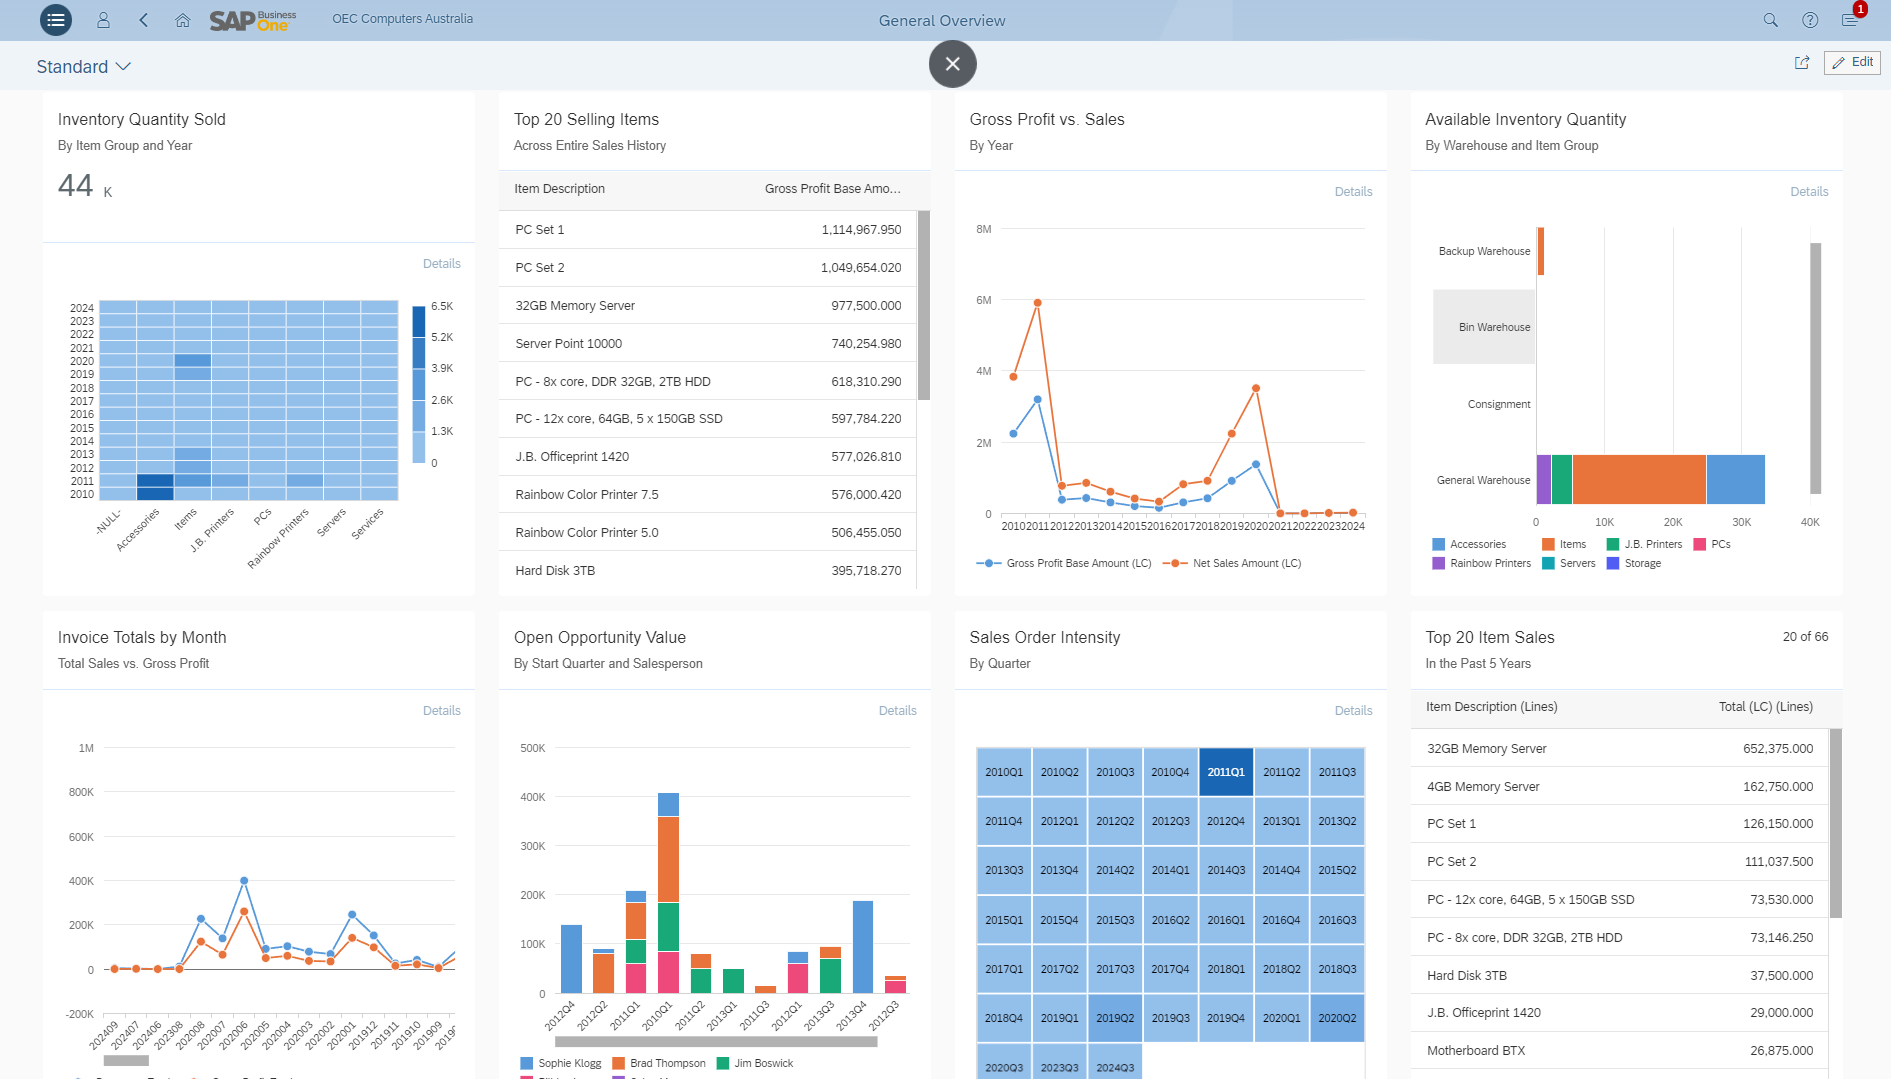
Task: Click the Gross Profit Base Amount column header
Action: (x=832, y=189)
